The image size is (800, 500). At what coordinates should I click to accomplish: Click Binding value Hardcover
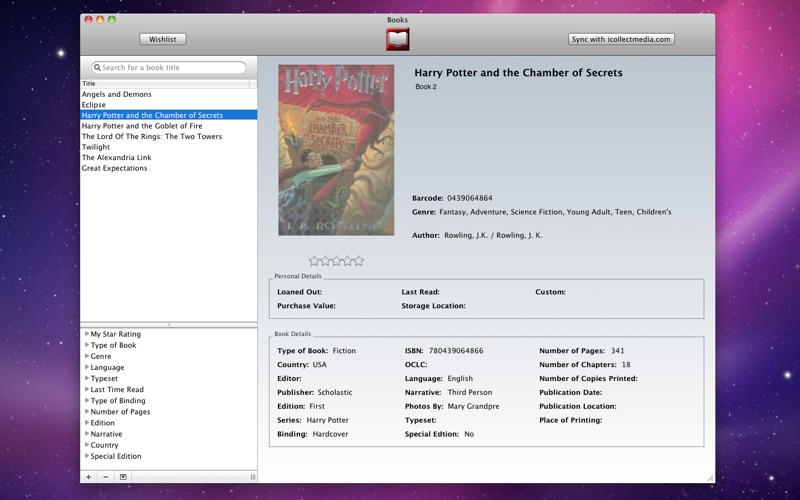pyautogui.click(x=330, y=434)
